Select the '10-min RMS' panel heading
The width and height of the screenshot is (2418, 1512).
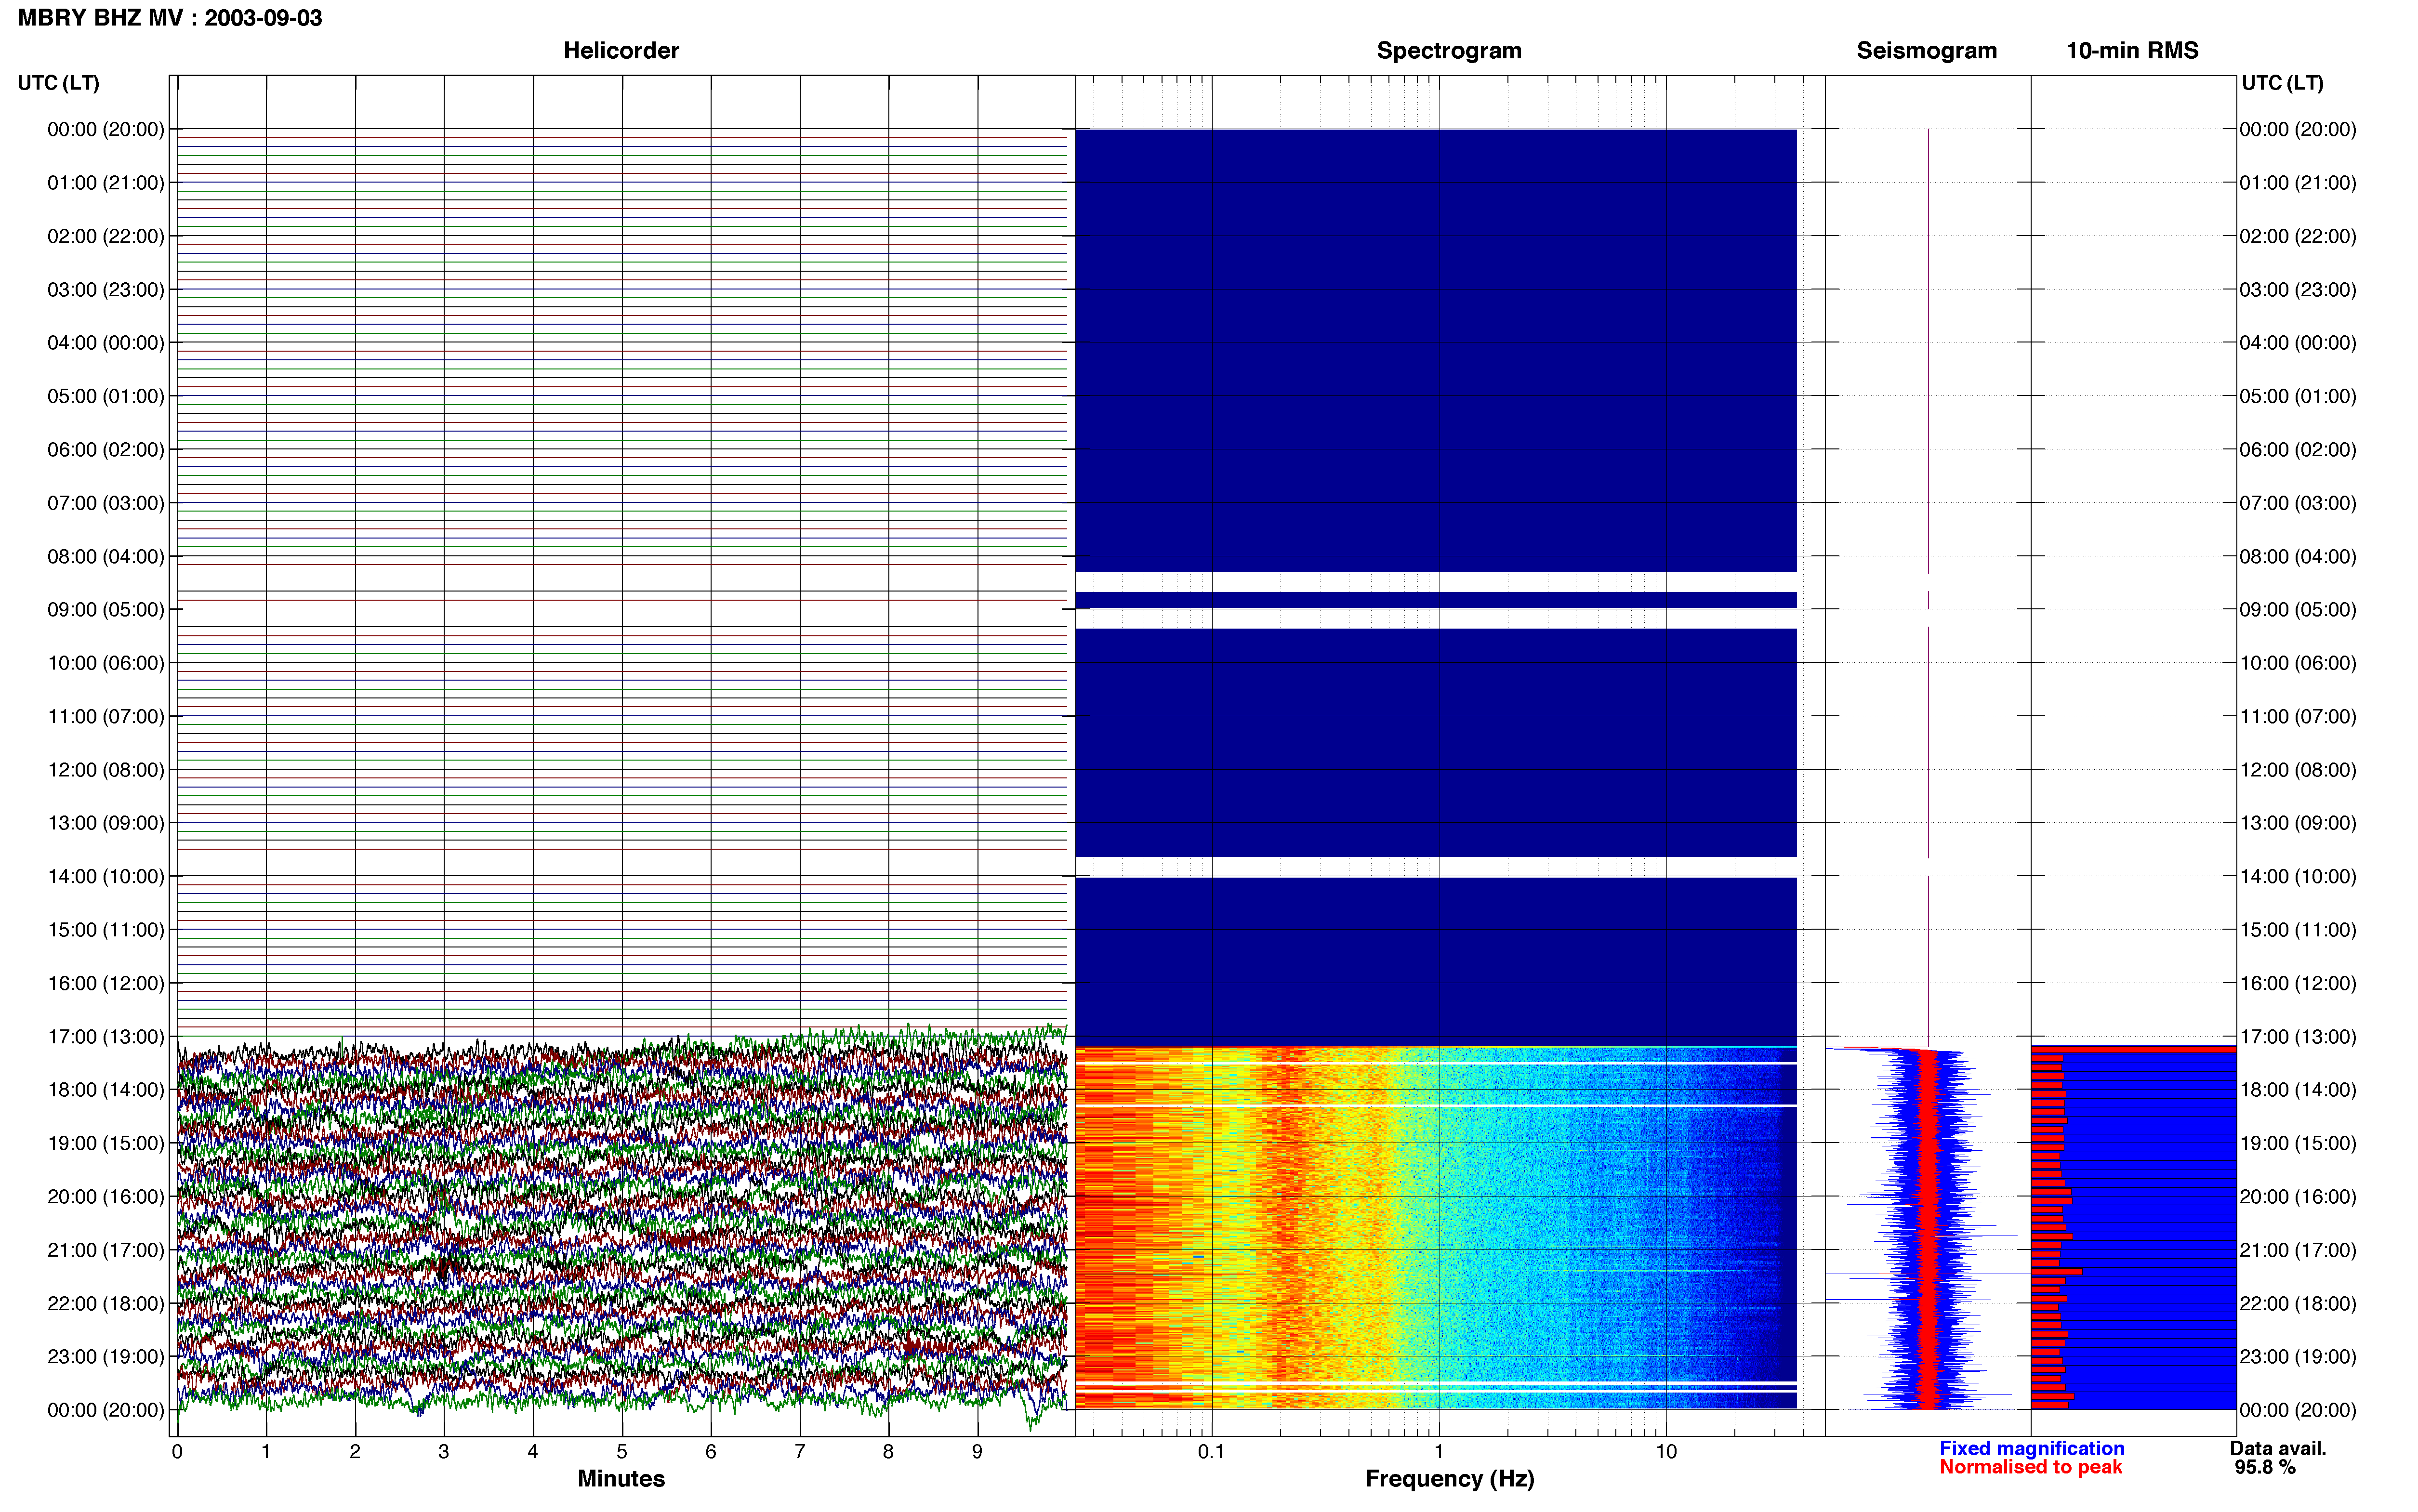2132,50
